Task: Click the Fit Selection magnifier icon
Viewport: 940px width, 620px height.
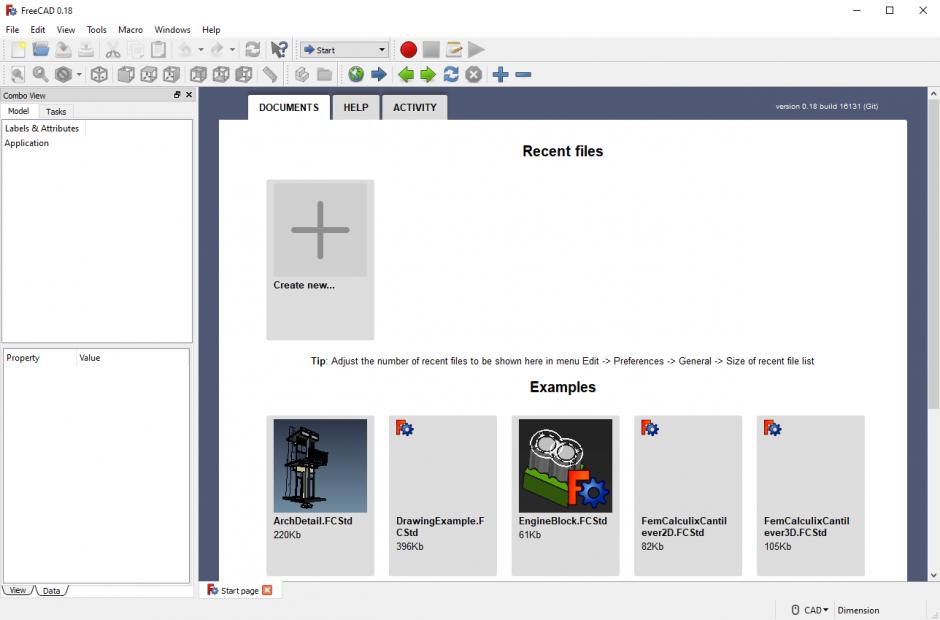Action: click(x=41, y=74)
